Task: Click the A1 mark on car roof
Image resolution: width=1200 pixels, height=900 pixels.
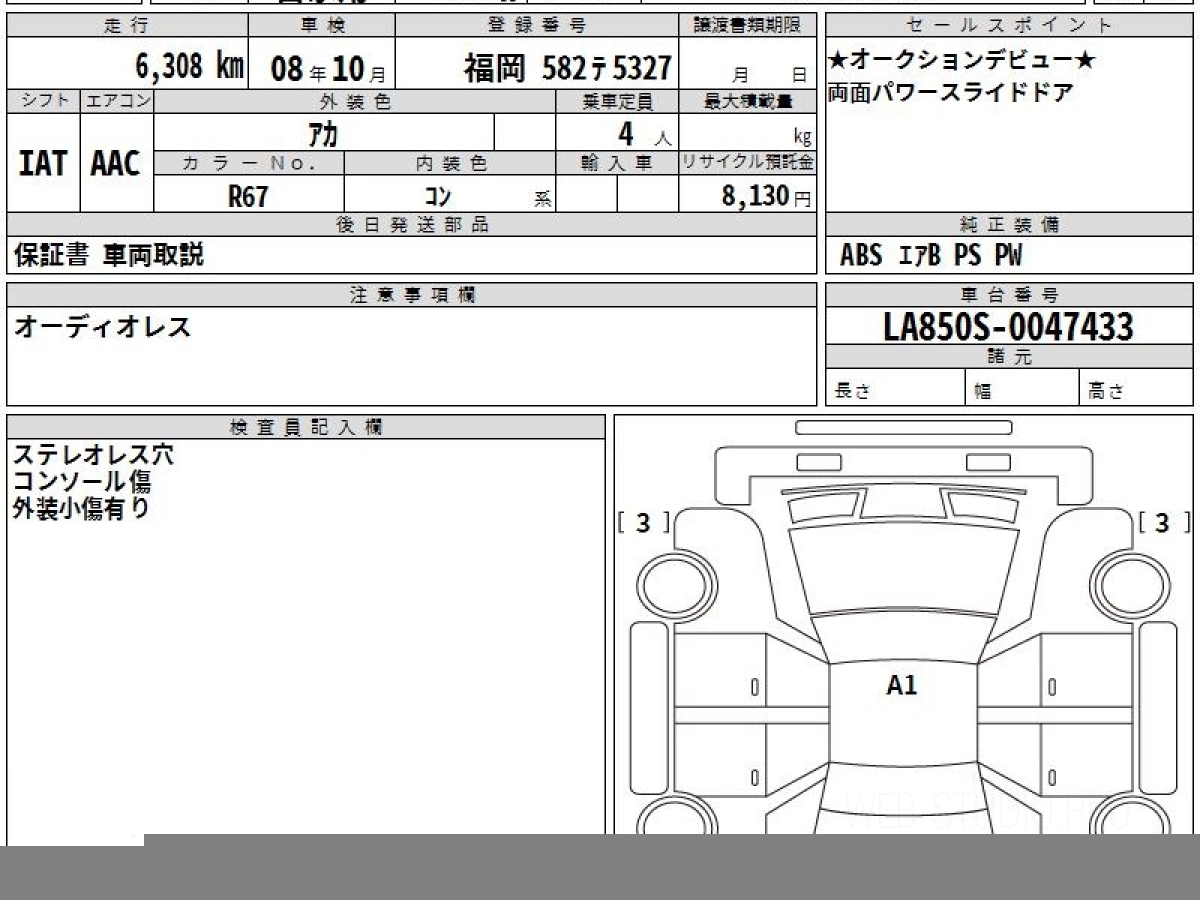Action: pyautogui.click(x=901, y=685)
